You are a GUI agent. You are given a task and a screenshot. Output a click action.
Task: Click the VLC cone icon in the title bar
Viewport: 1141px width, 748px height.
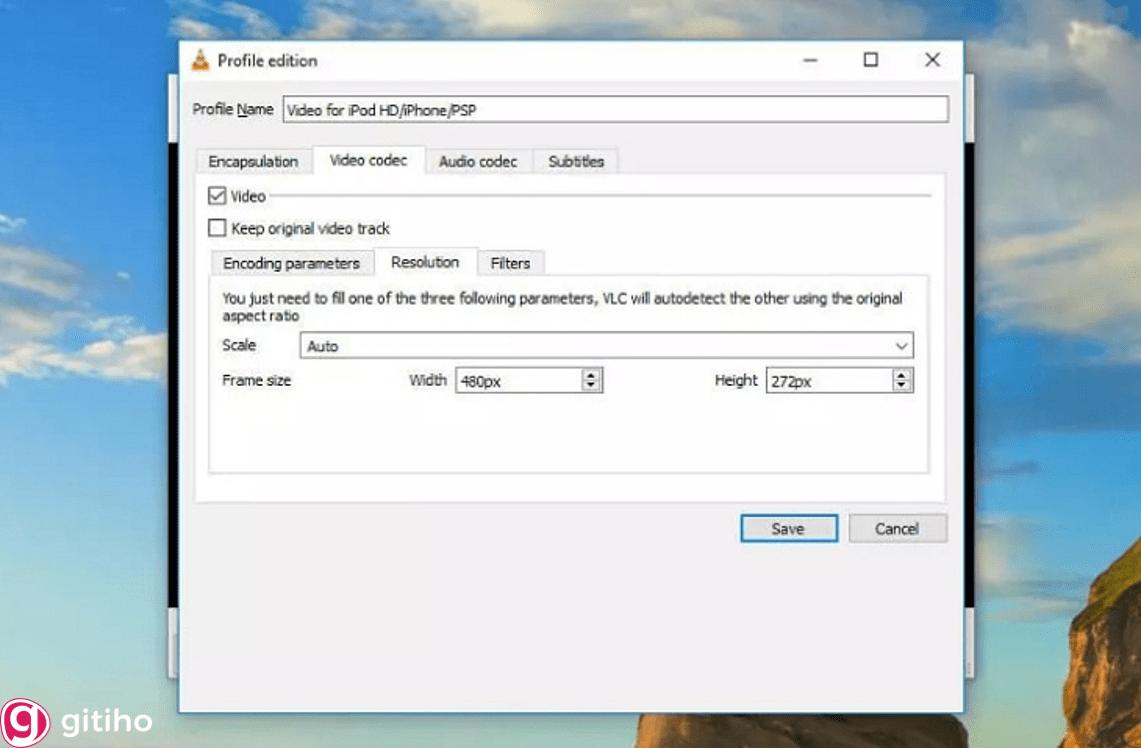point(201,60)
